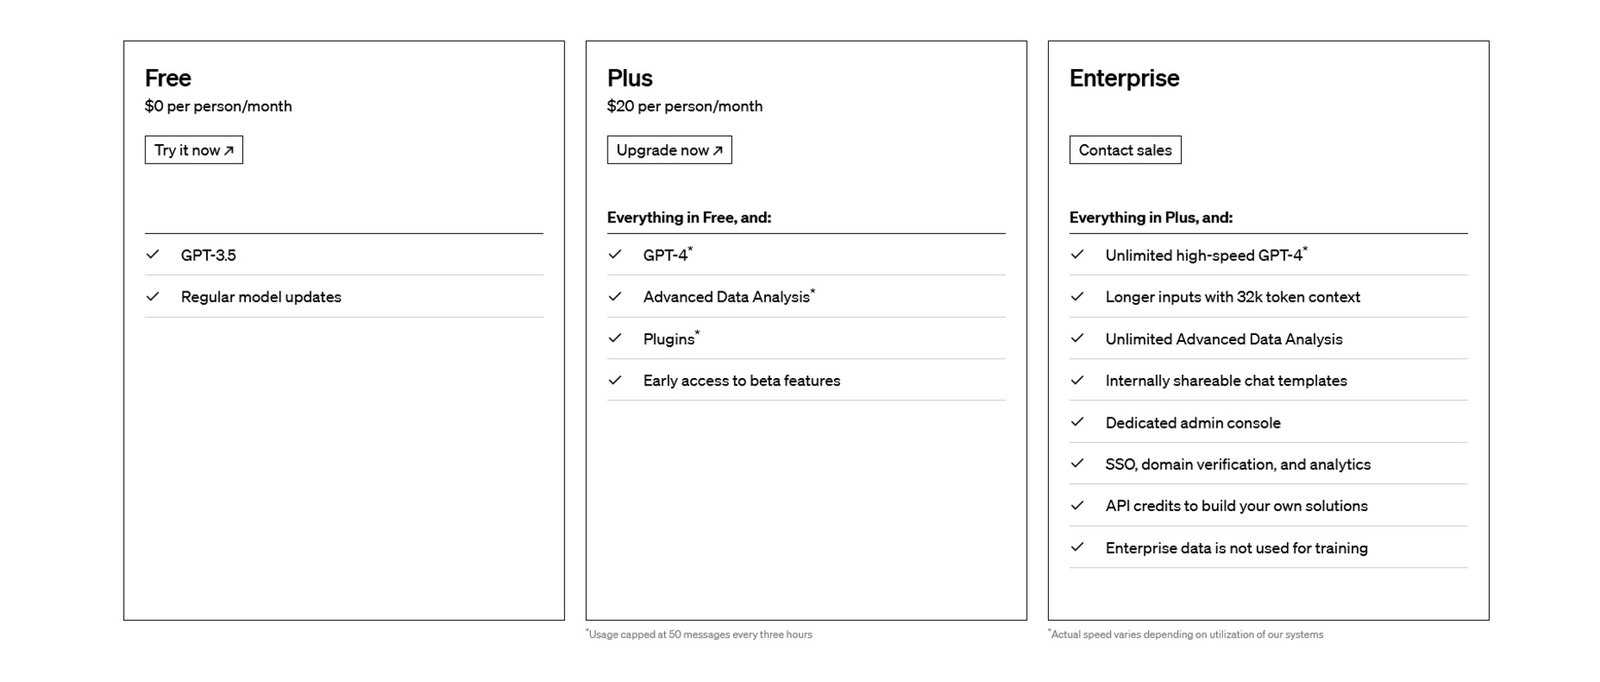Select the Free plan heading
Viewport: 1600px width, 682px height.
[x=168, y=78]
